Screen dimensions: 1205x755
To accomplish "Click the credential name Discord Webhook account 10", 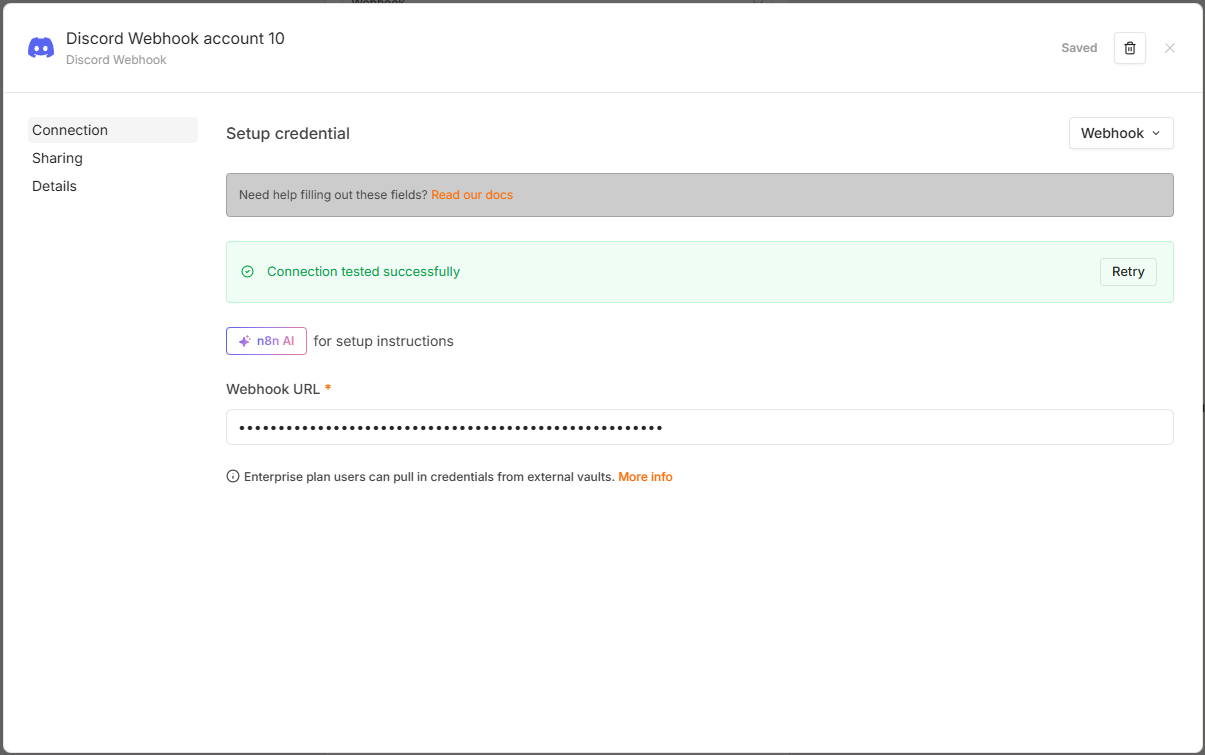I will (175, 38).
